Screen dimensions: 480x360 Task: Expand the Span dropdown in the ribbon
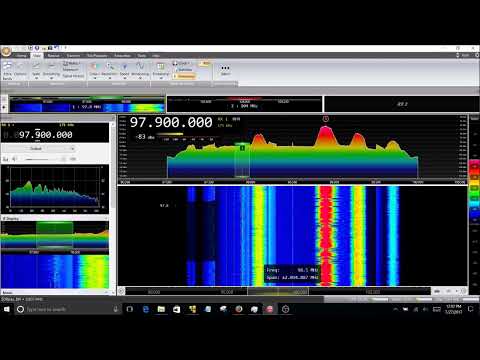tap(36, 70)
